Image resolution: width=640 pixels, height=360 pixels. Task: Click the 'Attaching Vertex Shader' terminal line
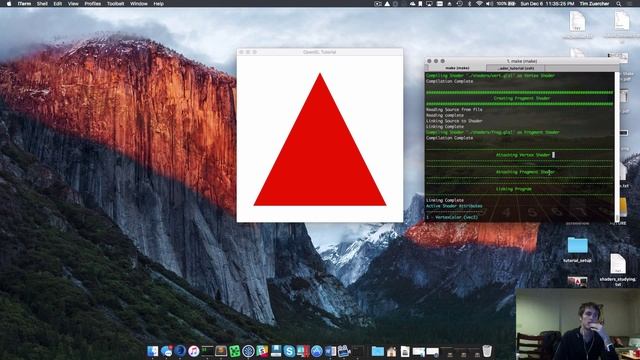523,155
